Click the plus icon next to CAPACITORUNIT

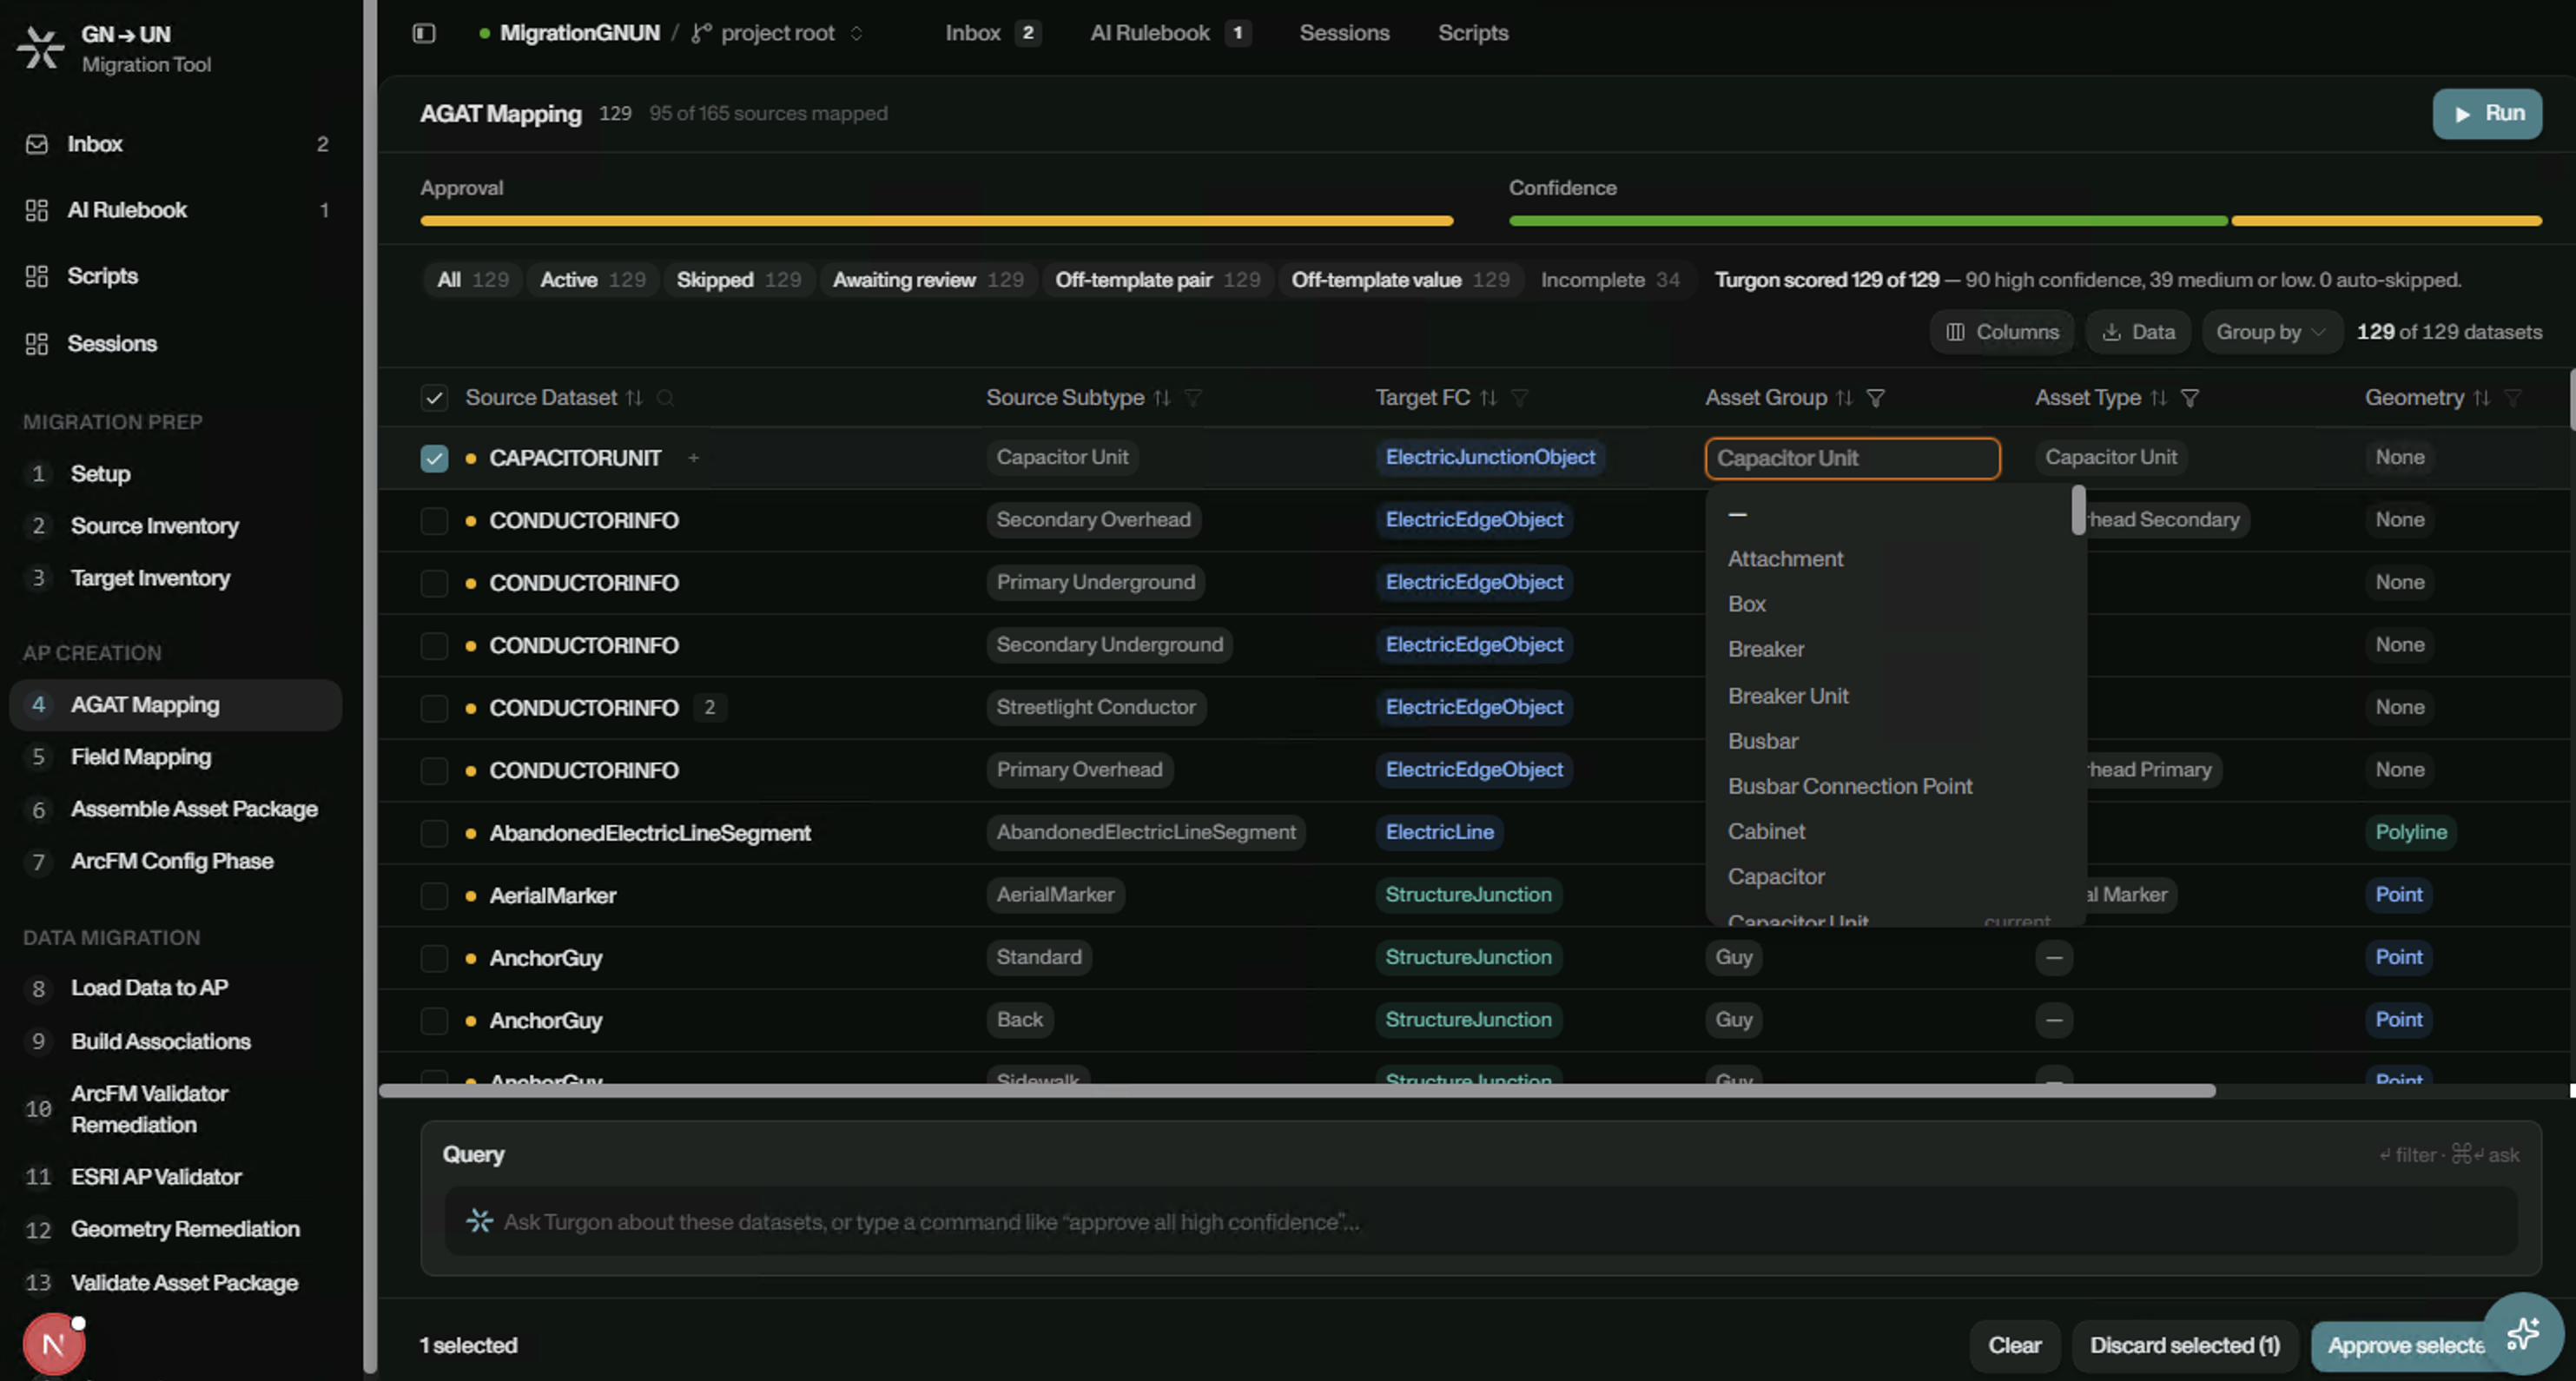[x=693, y=457]
